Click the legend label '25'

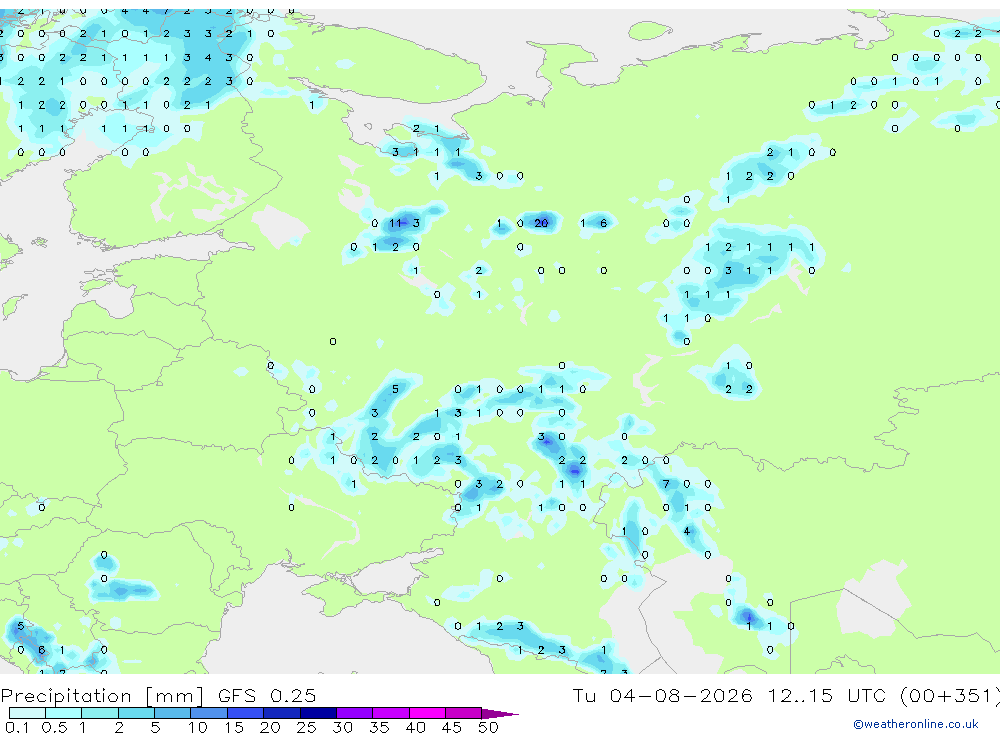306,727
